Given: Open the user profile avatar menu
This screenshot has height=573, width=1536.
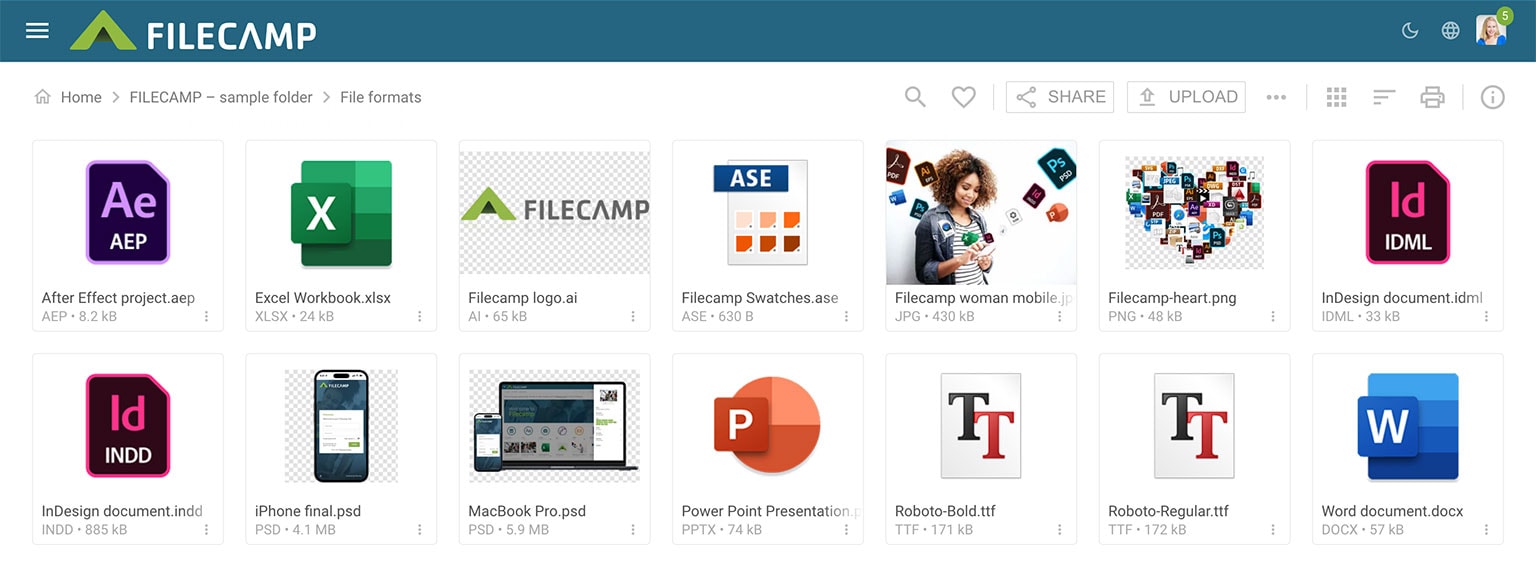Looking at the screenshot, I should [1490, 31].
